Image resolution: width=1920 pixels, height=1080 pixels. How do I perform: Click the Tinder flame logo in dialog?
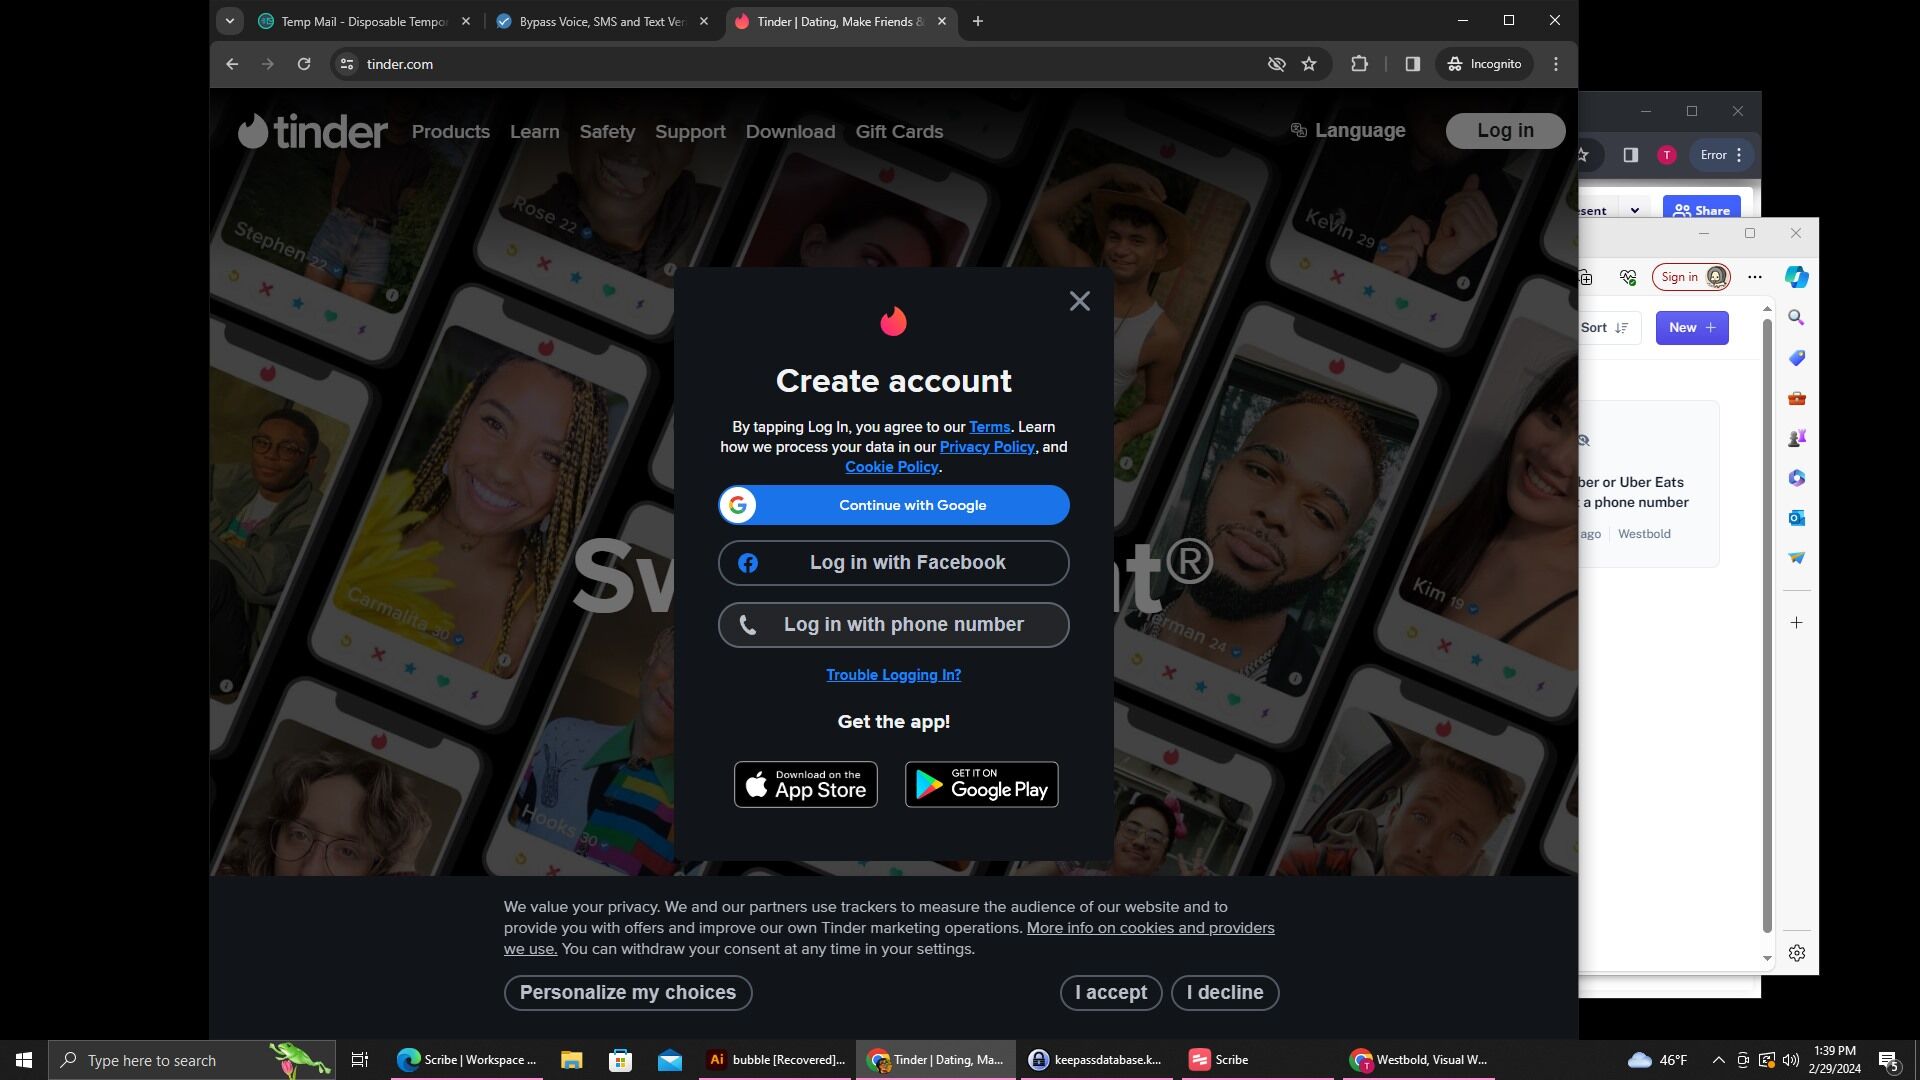pos(893,321)
